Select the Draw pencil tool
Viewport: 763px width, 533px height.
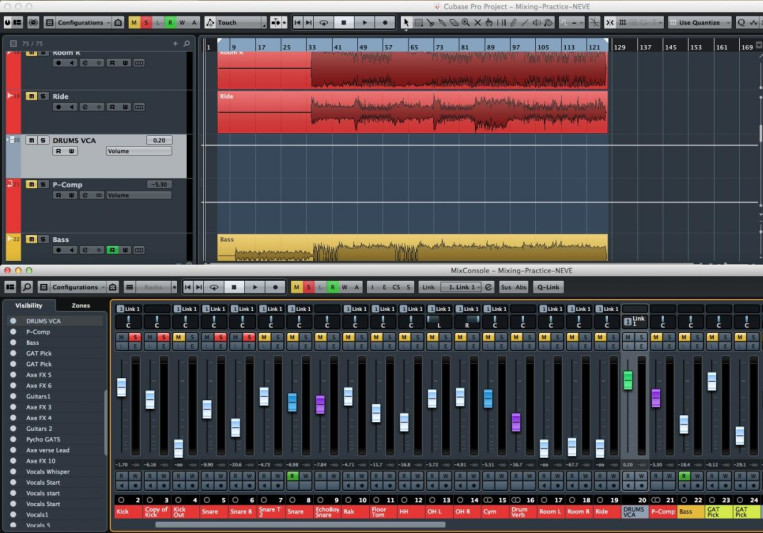coord(513,22)
